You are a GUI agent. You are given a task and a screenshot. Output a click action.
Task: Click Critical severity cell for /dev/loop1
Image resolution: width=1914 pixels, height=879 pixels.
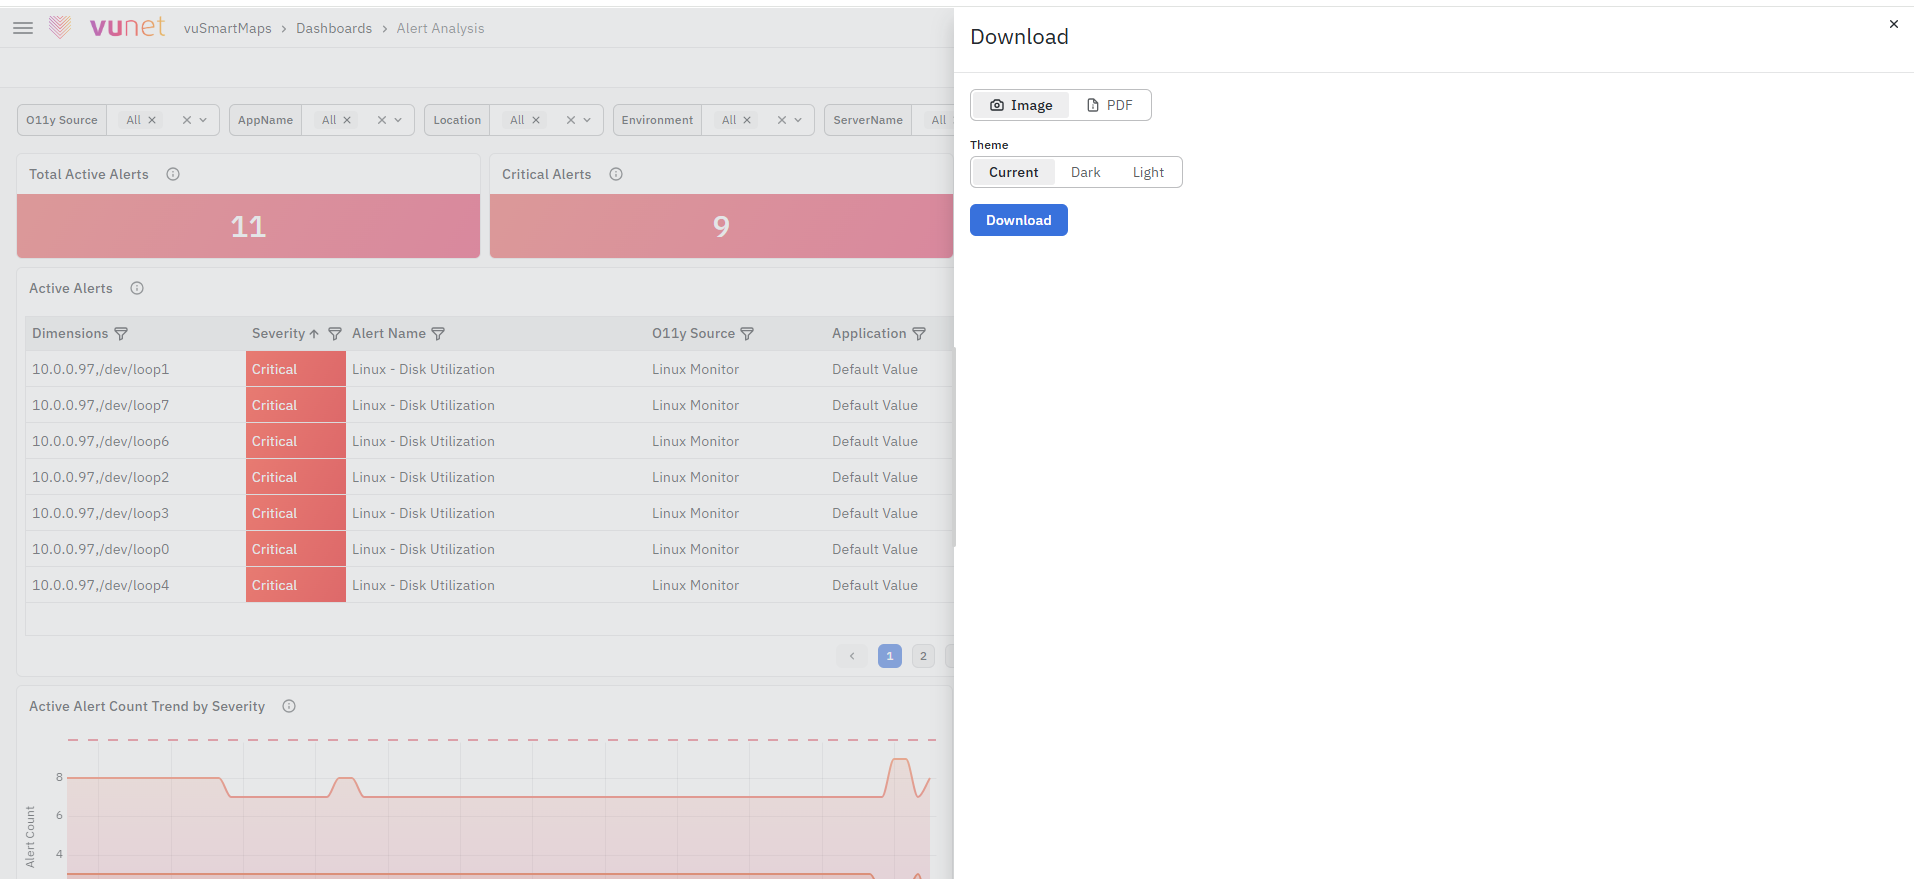tap(296, 369)
